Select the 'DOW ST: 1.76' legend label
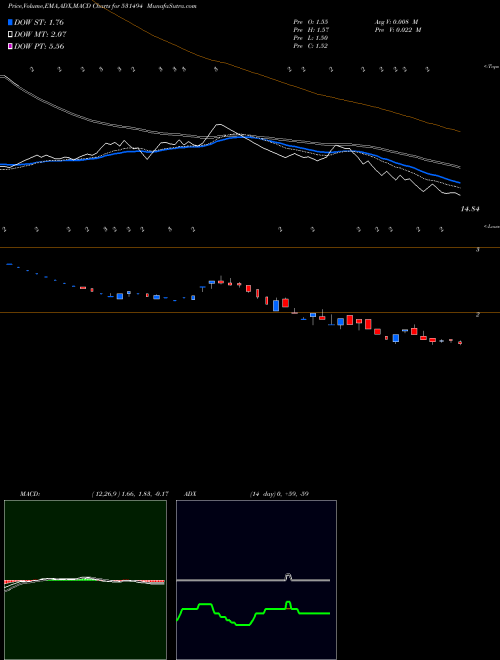Image resolution: width=500 pixels, height=660 pixels. [39, 22]
